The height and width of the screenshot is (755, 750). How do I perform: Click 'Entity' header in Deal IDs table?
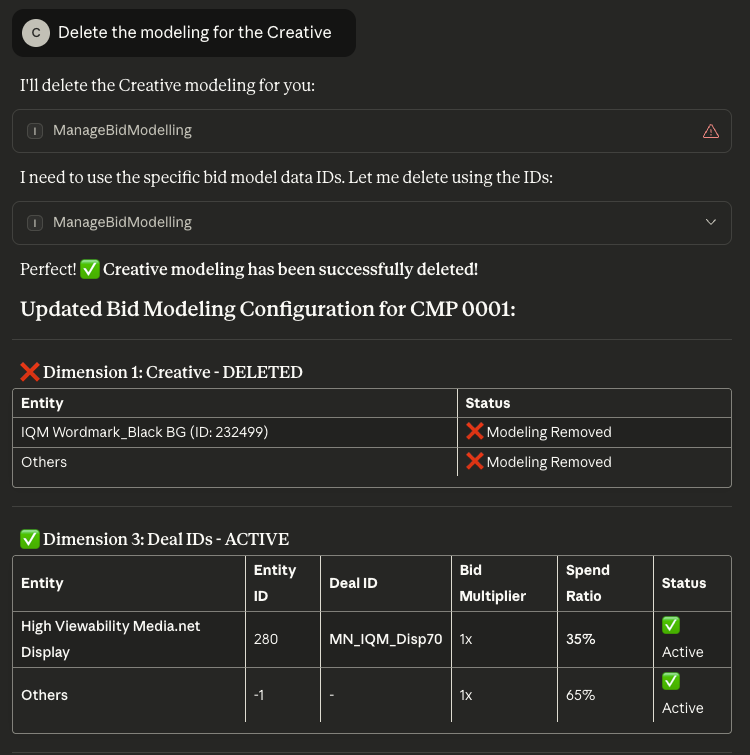(x=42, y=583)
